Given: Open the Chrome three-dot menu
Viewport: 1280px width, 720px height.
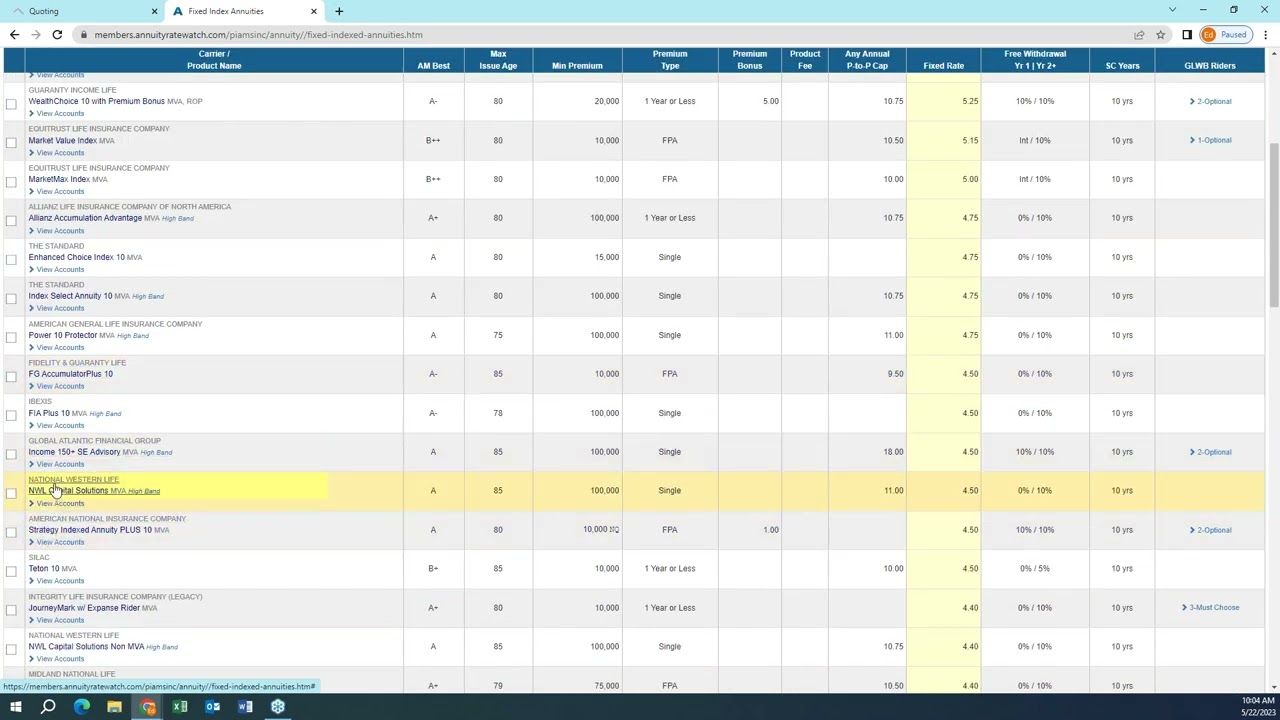Looking at the screenshot, I should 1264,35.
